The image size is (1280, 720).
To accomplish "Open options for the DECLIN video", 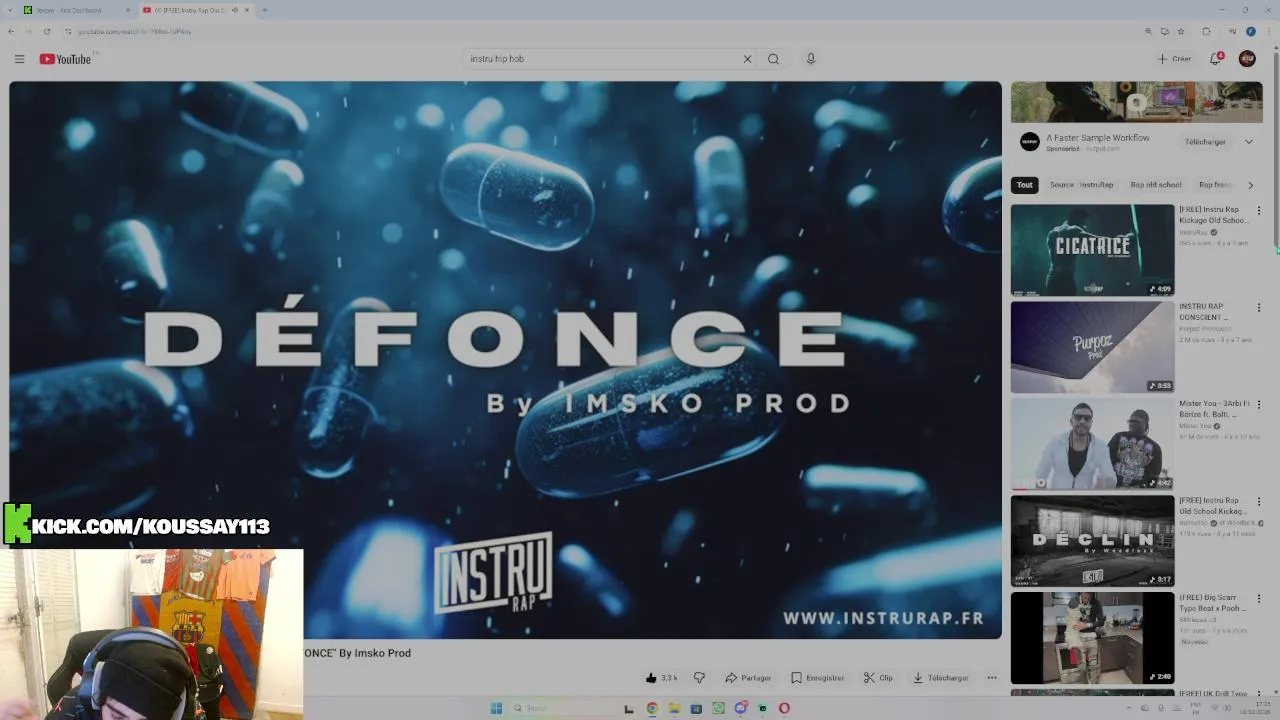I will click(x=1259, y=501).
